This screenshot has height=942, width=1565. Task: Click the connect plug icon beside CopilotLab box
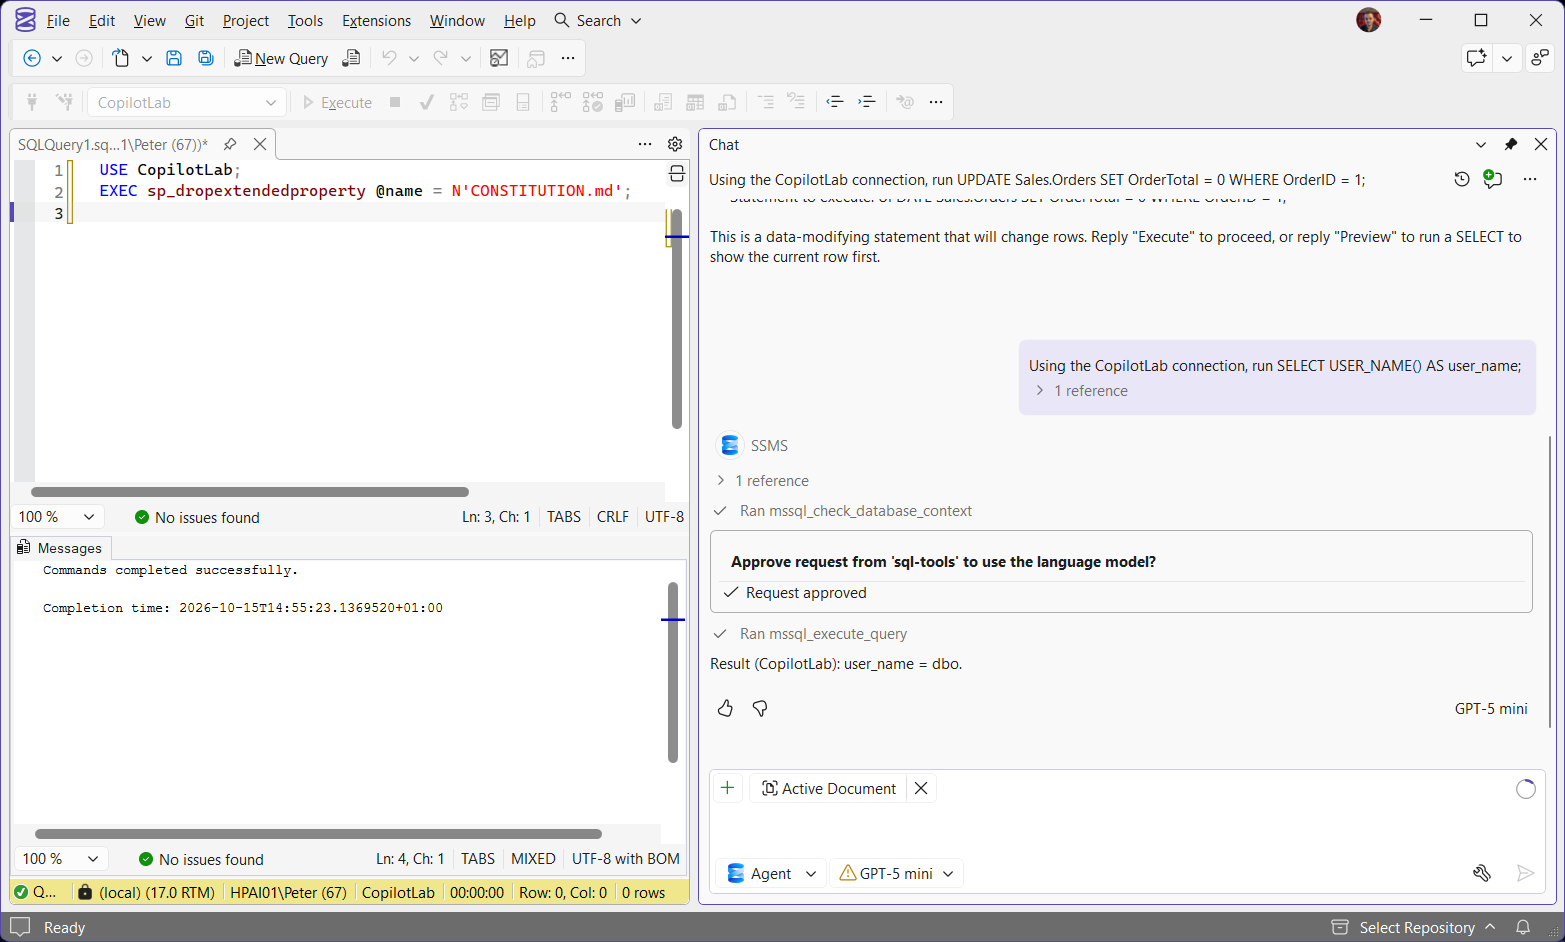[32, 102]
